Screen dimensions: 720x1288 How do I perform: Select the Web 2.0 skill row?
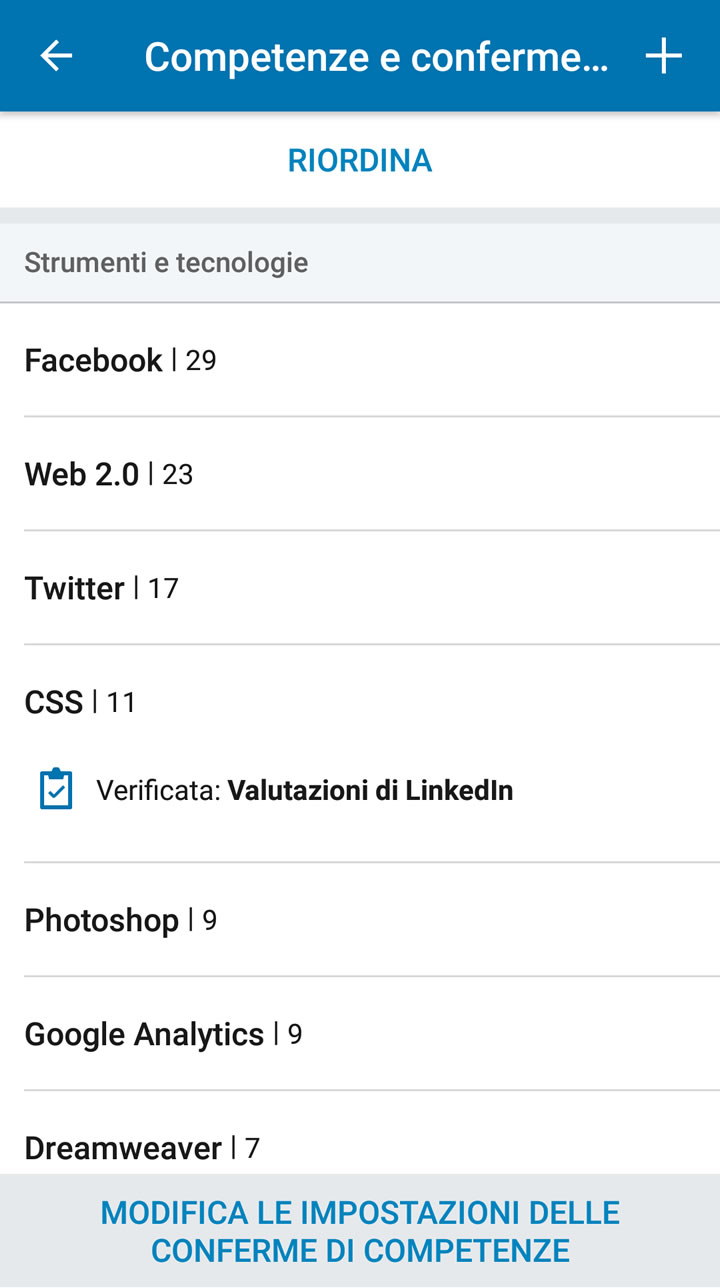(x=82, y=474)
